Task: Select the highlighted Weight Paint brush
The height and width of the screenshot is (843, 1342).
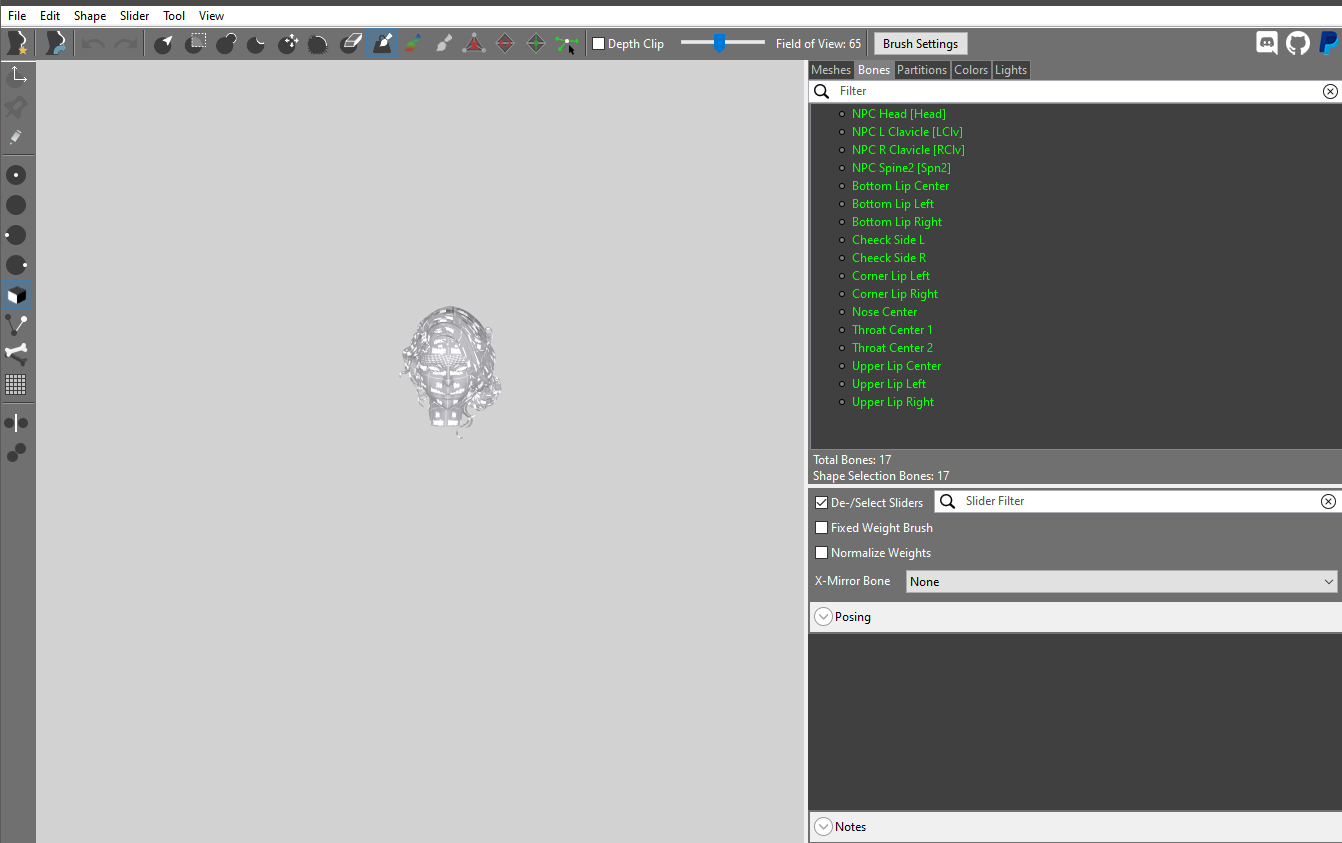Action: 381,43
